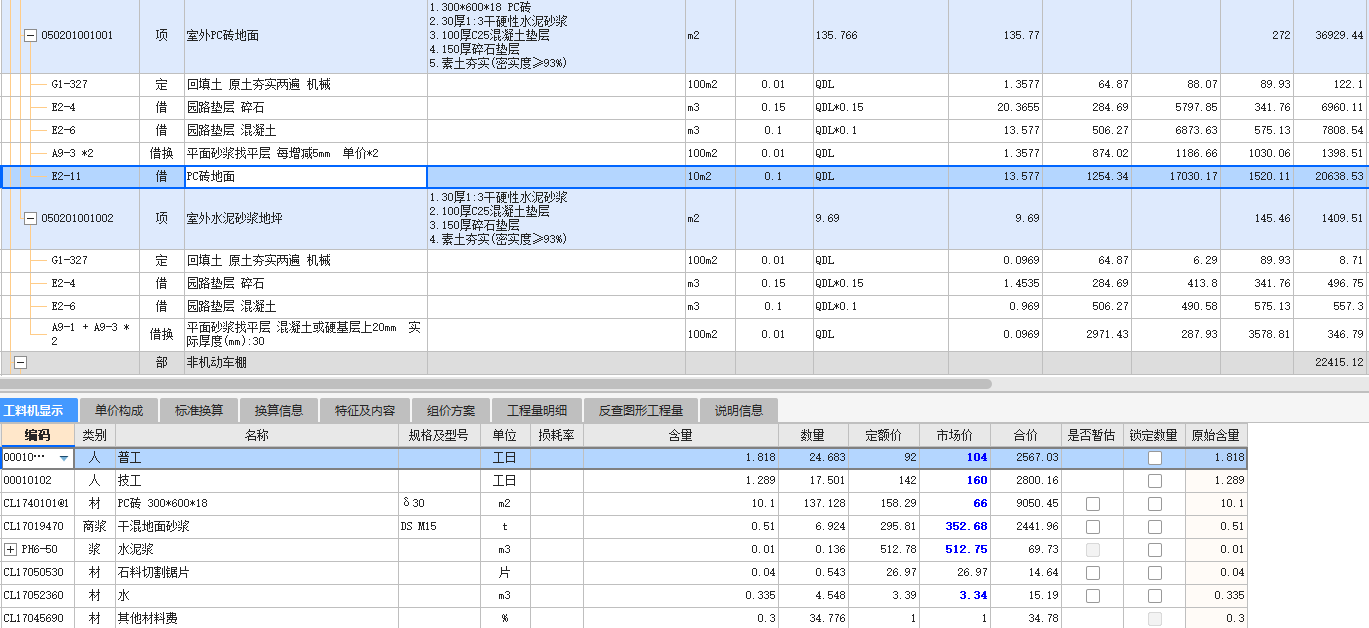Click the 编码 column header
This screenshot has width=1369, height=628.
[x=37, y=435]
